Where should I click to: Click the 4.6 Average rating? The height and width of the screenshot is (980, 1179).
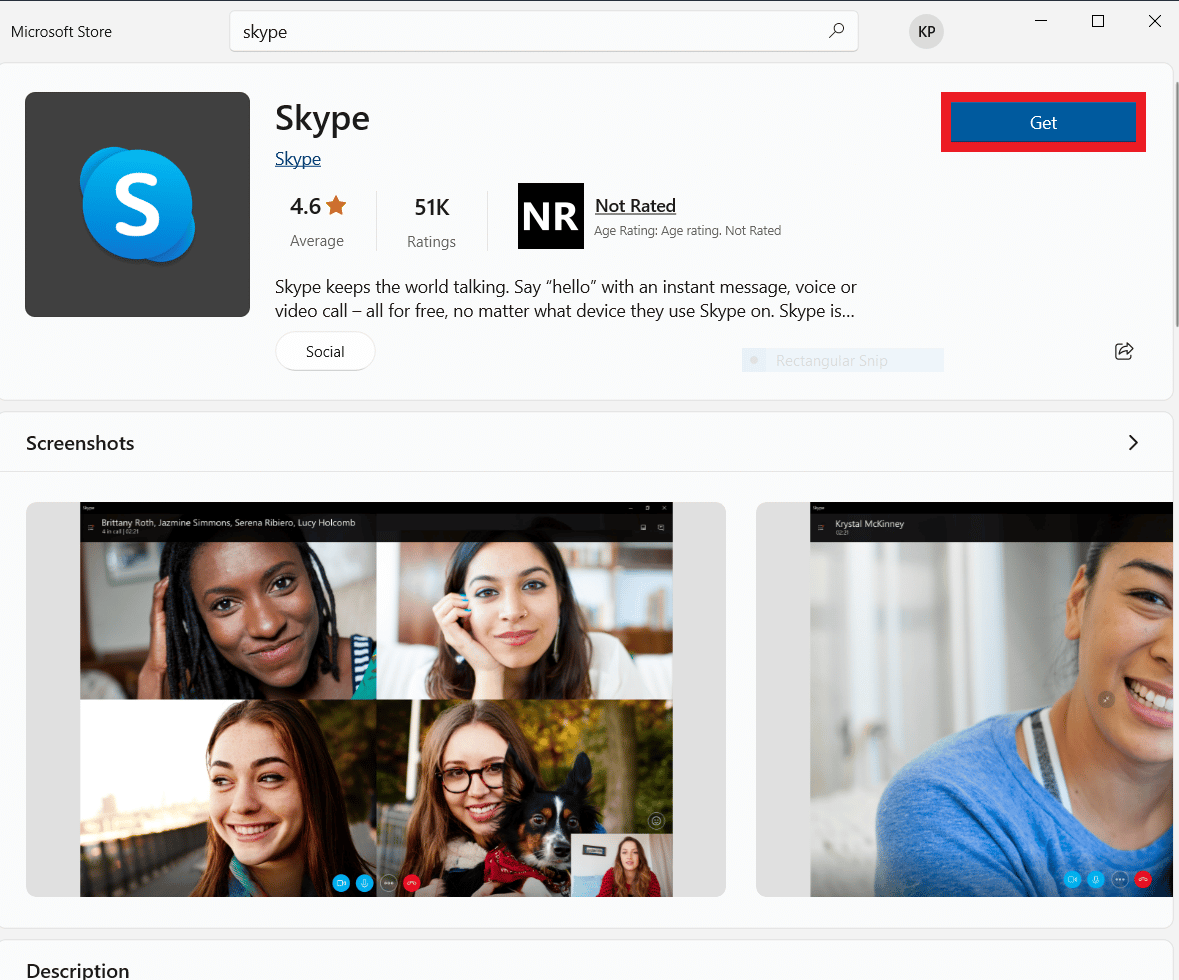coord(317,220)
